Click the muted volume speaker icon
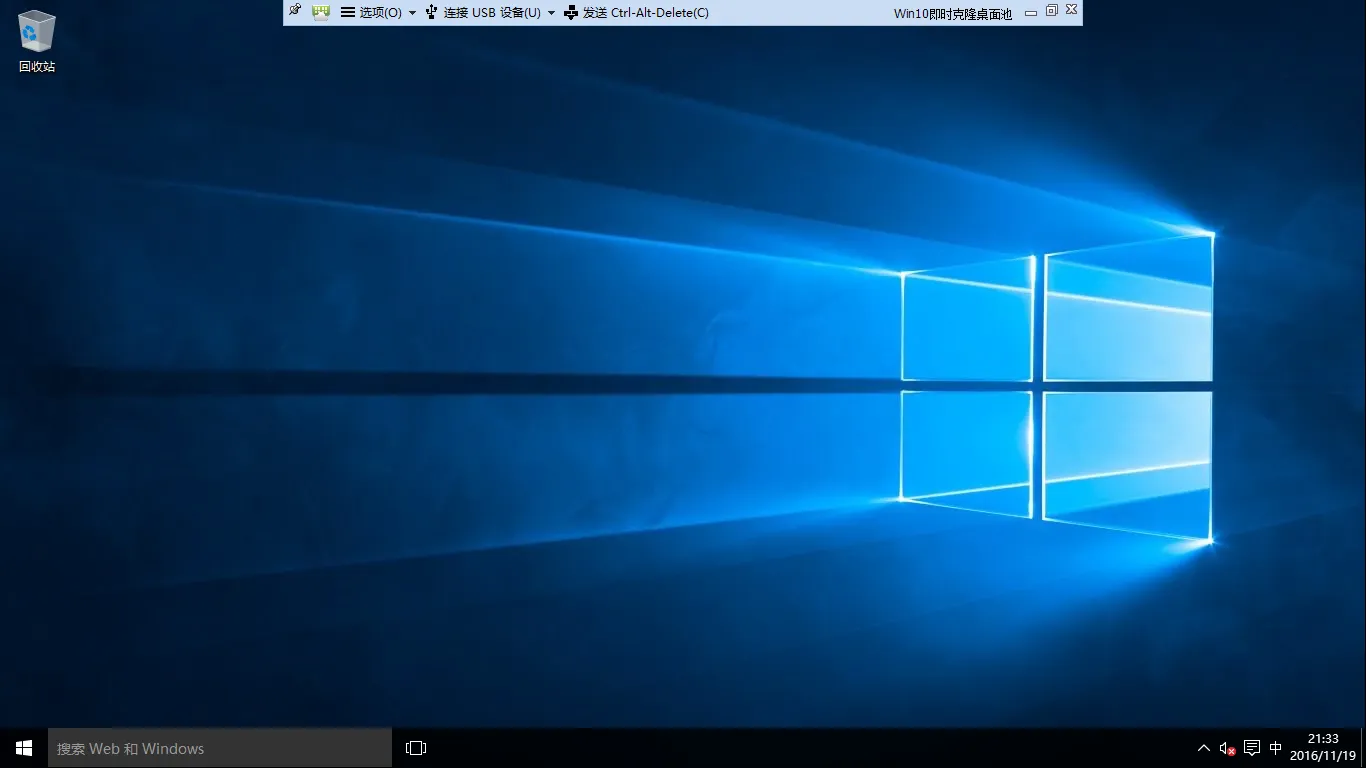 (1228, 748)
